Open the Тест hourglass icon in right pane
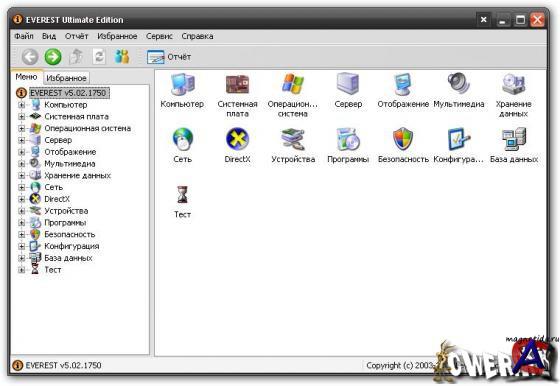This screenshot has width=560, height=386. coord(182,195)
